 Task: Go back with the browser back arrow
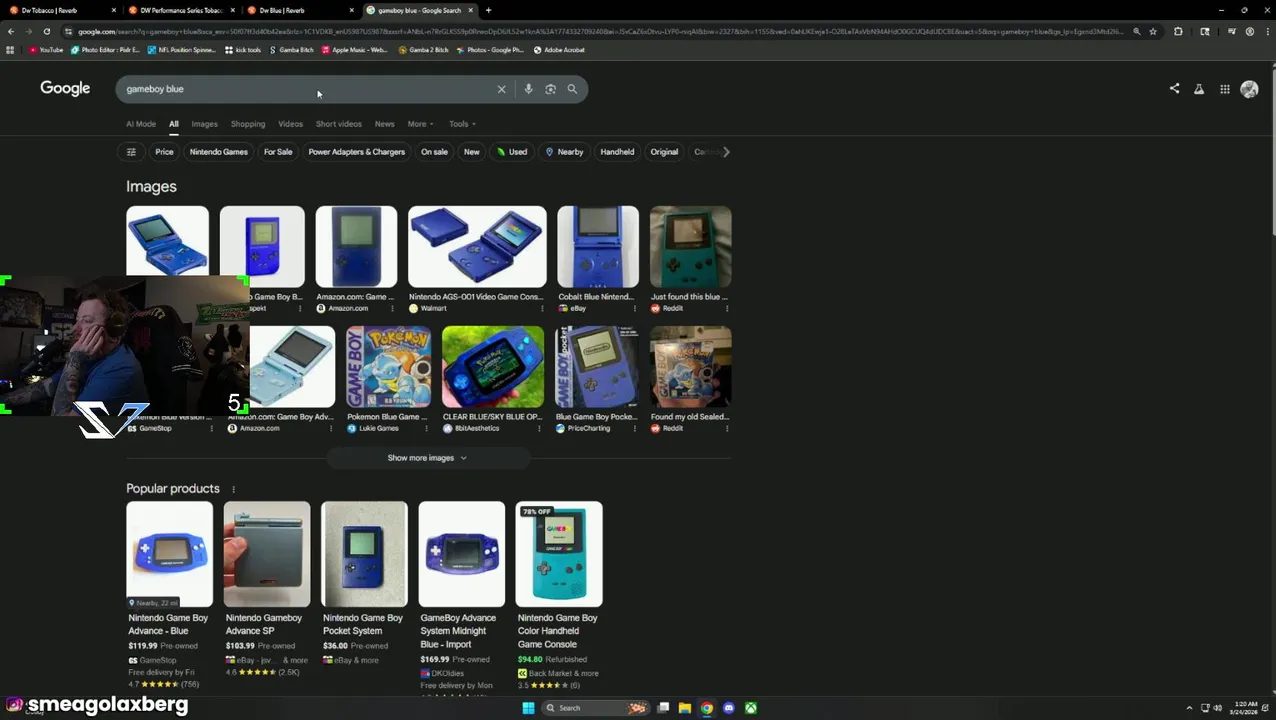11,31
